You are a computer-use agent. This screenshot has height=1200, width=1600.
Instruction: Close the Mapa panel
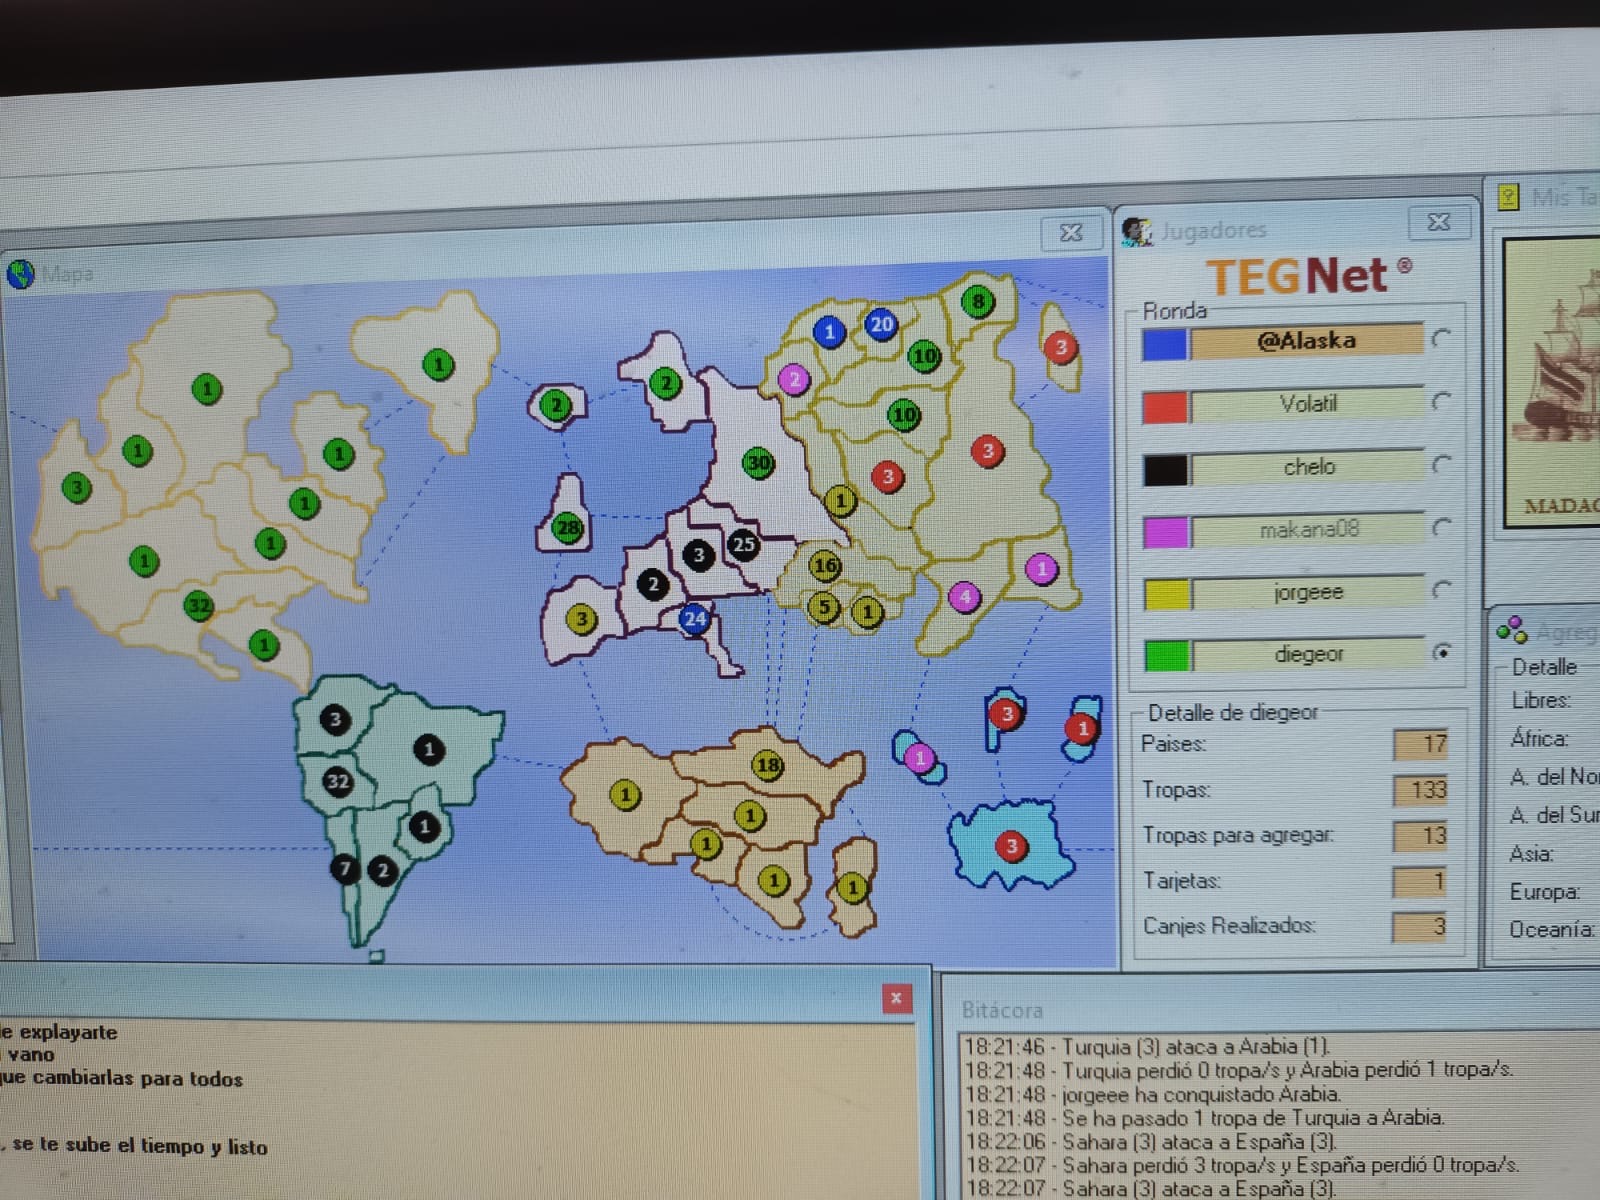[1070, 233]
